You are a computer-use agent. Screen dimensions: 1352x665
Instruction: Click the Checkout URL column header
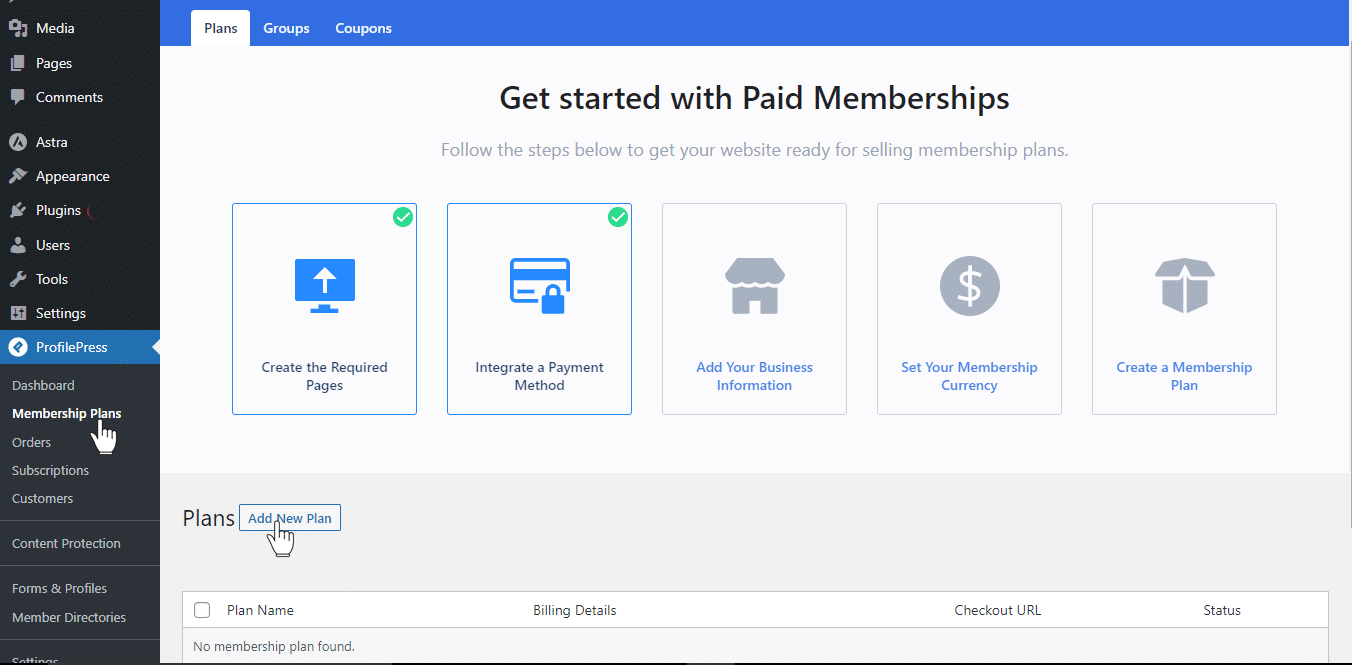[998, 610]
